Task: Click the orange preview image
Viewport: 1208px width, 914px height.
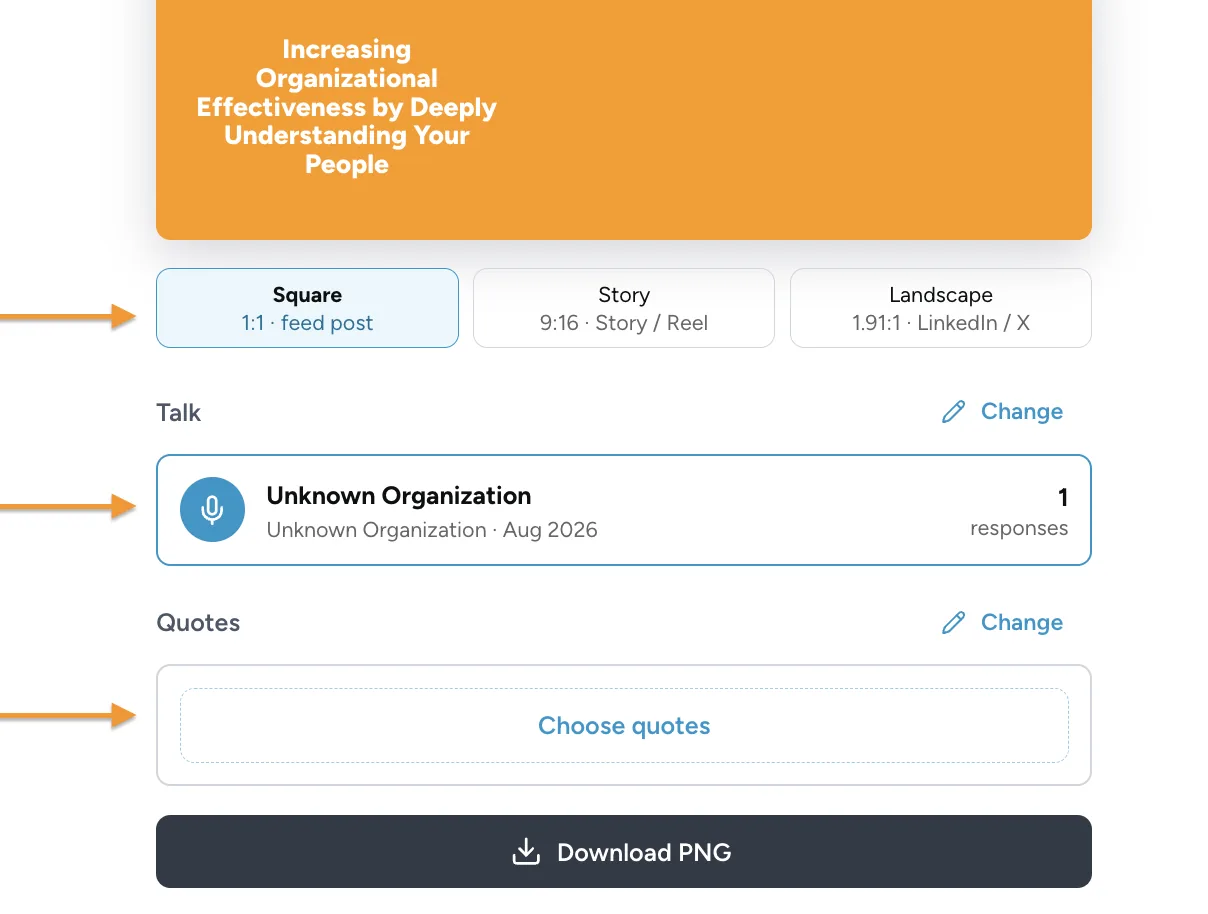Action: (624, 120)
